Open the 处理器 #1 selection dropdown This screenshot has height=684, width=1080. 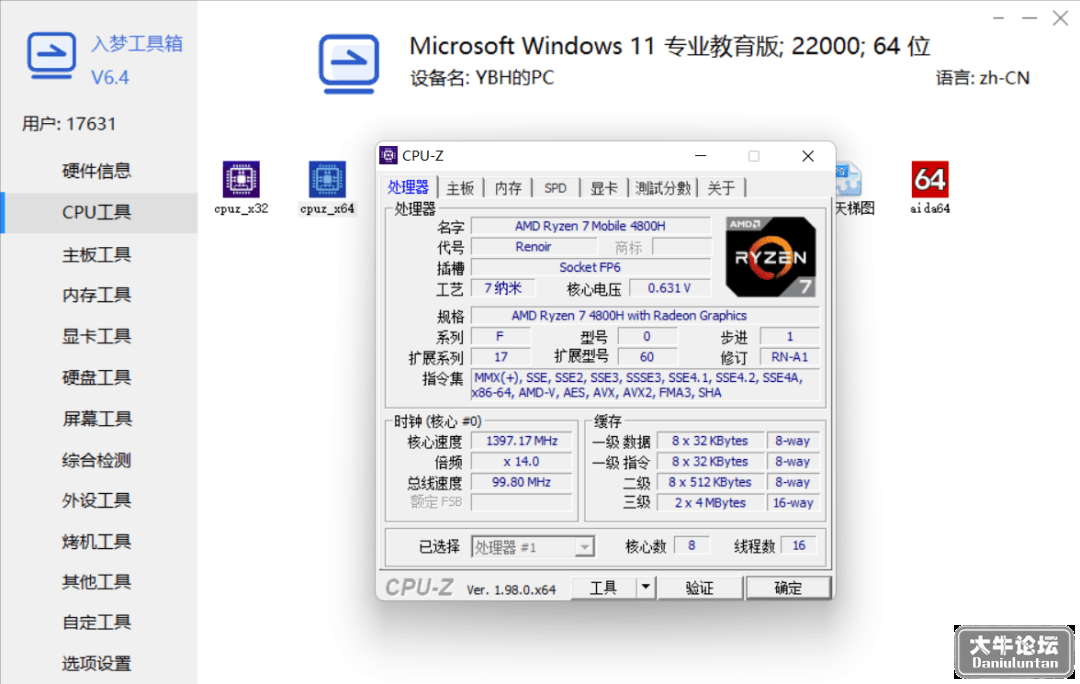point(532,547)
